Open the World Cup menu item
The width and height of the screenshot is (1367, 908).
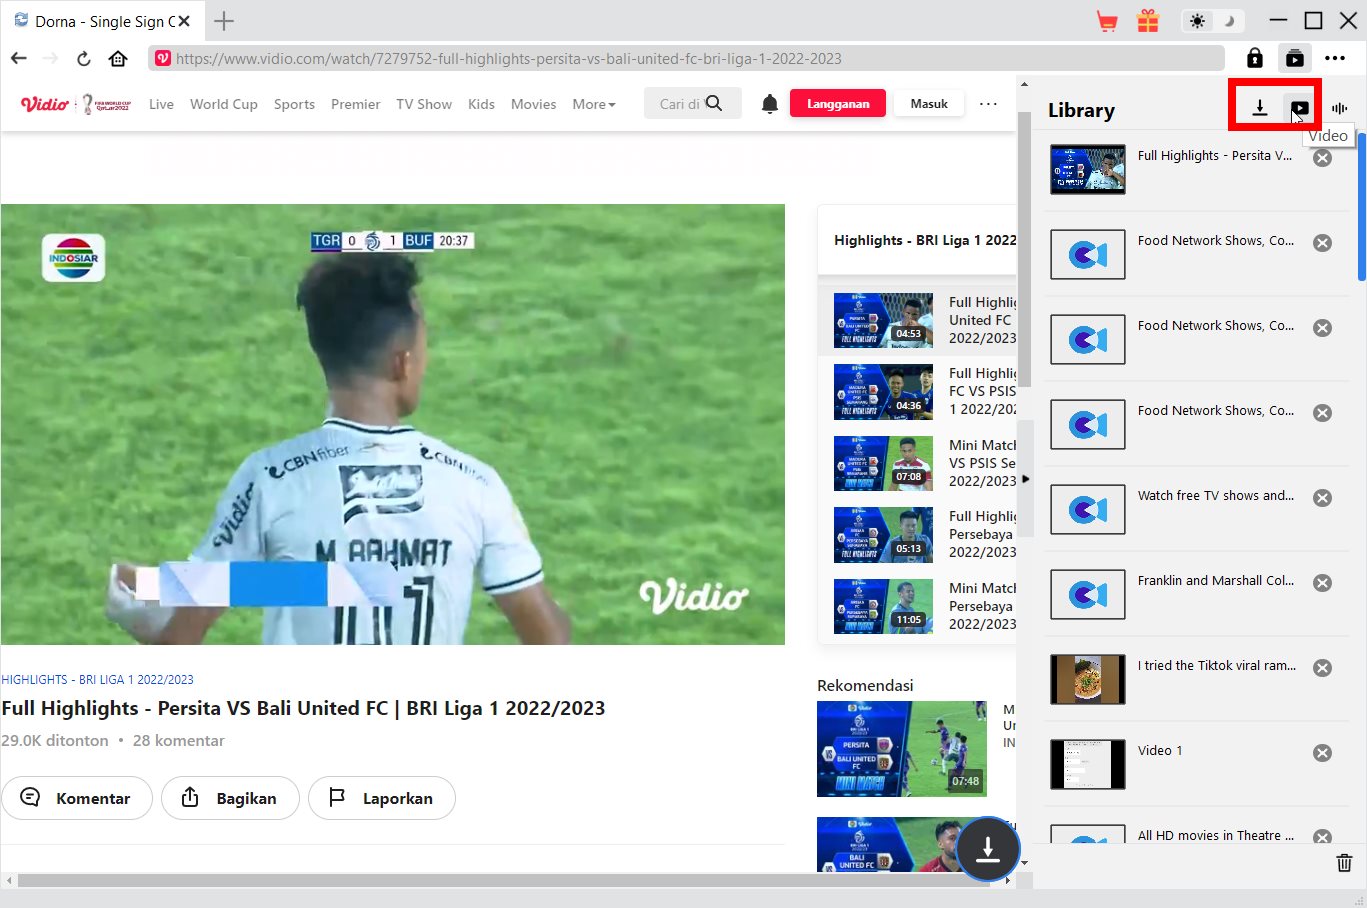click(x=223, y=104)
